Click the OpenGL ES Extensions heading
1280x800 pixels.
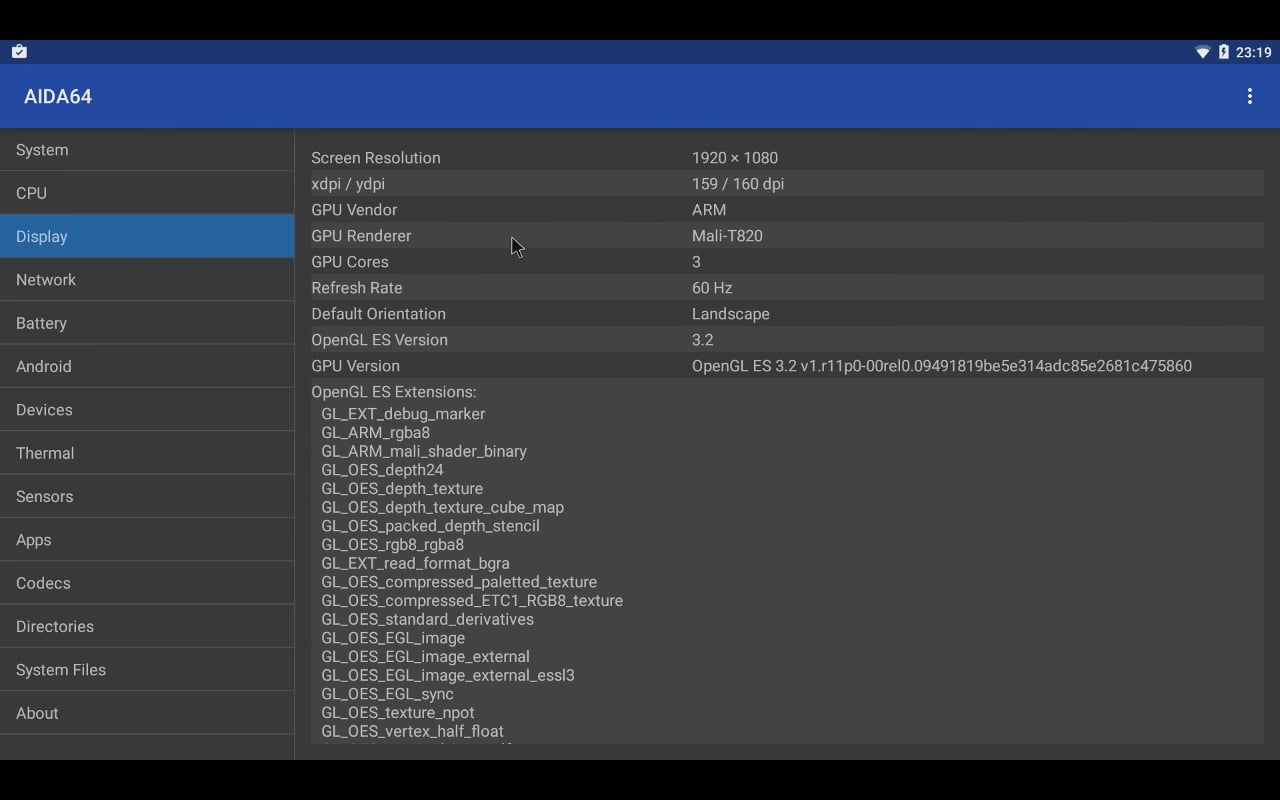(394, 392)
